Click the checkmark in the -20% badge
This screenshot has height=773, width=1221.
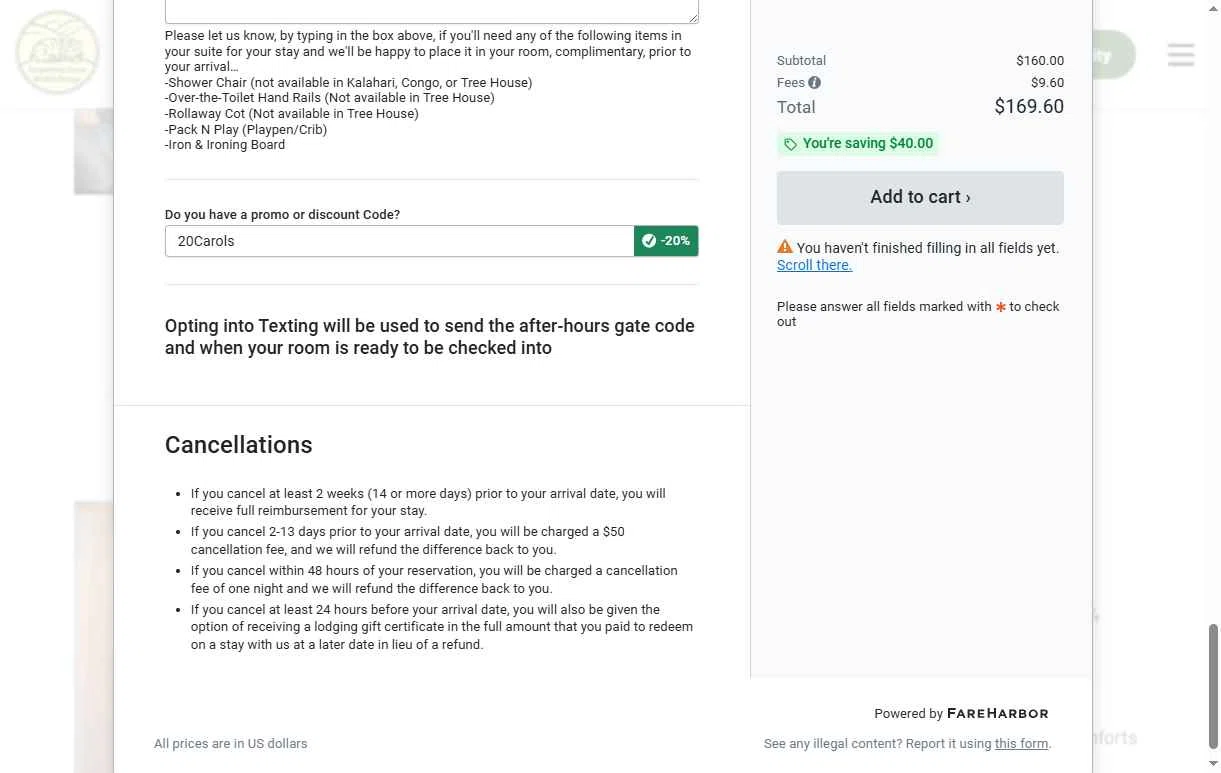pyautogui.click(x=649, y=241)
